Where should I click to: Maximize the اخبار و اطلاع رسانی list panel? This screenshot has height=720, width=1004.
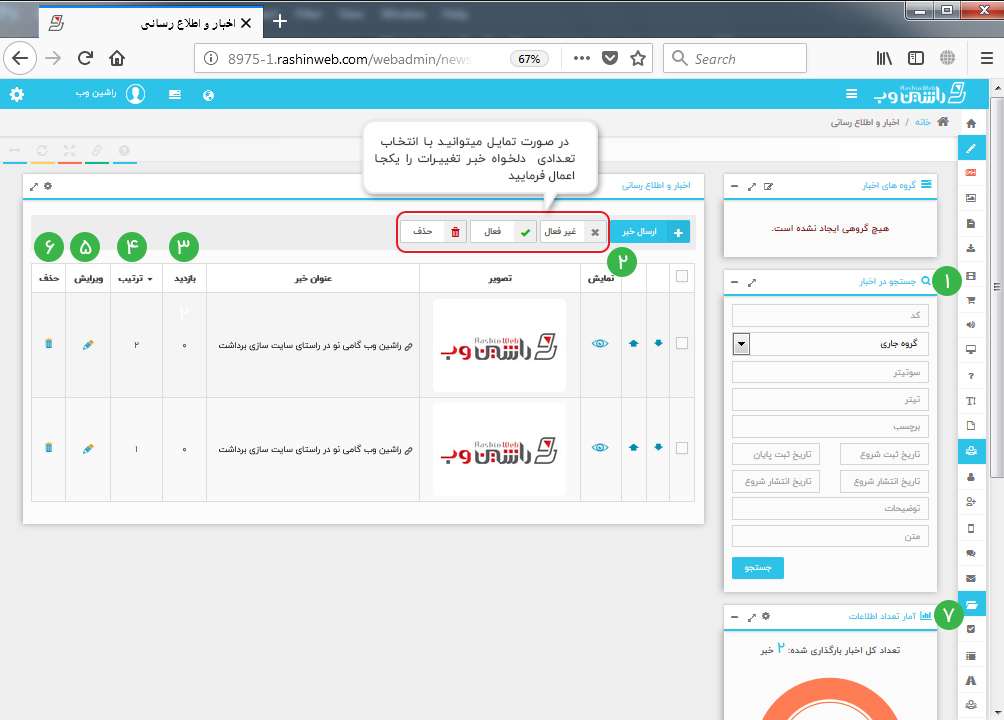pyautogui.click(x=34, y=186)
